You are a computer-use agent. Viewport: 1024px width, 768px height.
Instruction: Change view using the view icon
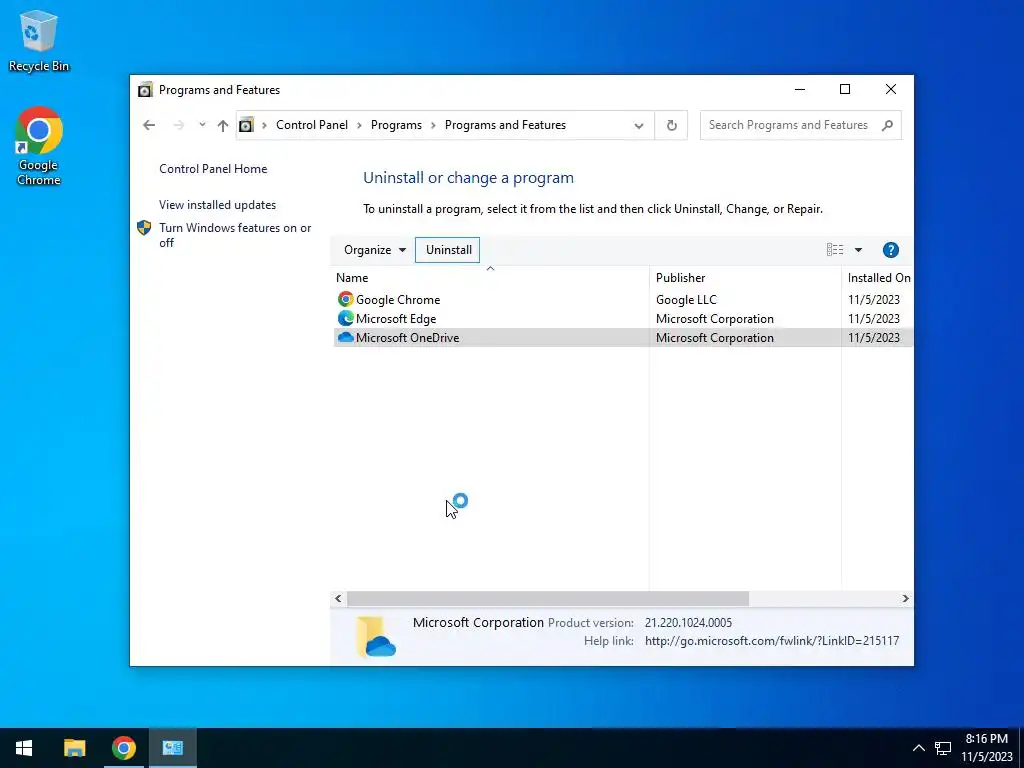[x=835, y=249]
